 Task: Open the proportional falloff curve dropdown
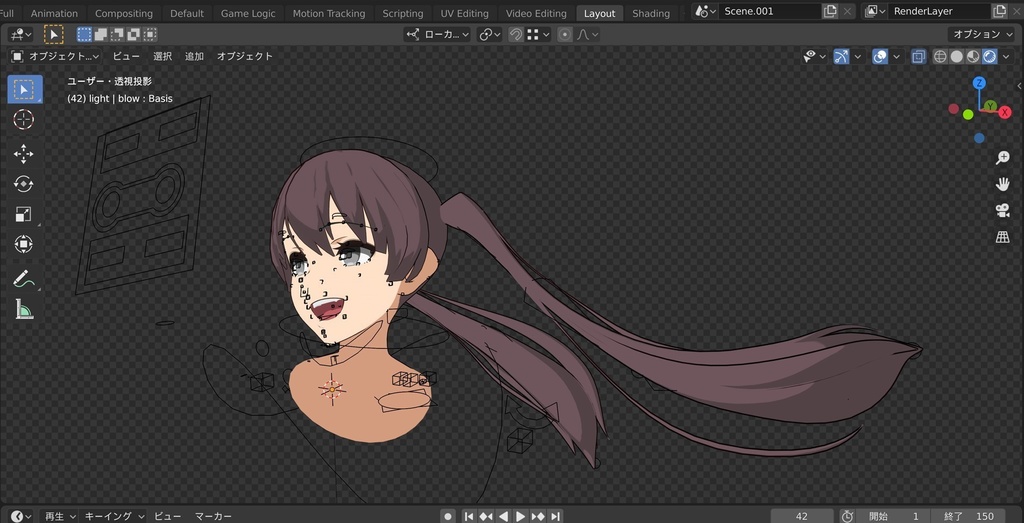[587, 35]
